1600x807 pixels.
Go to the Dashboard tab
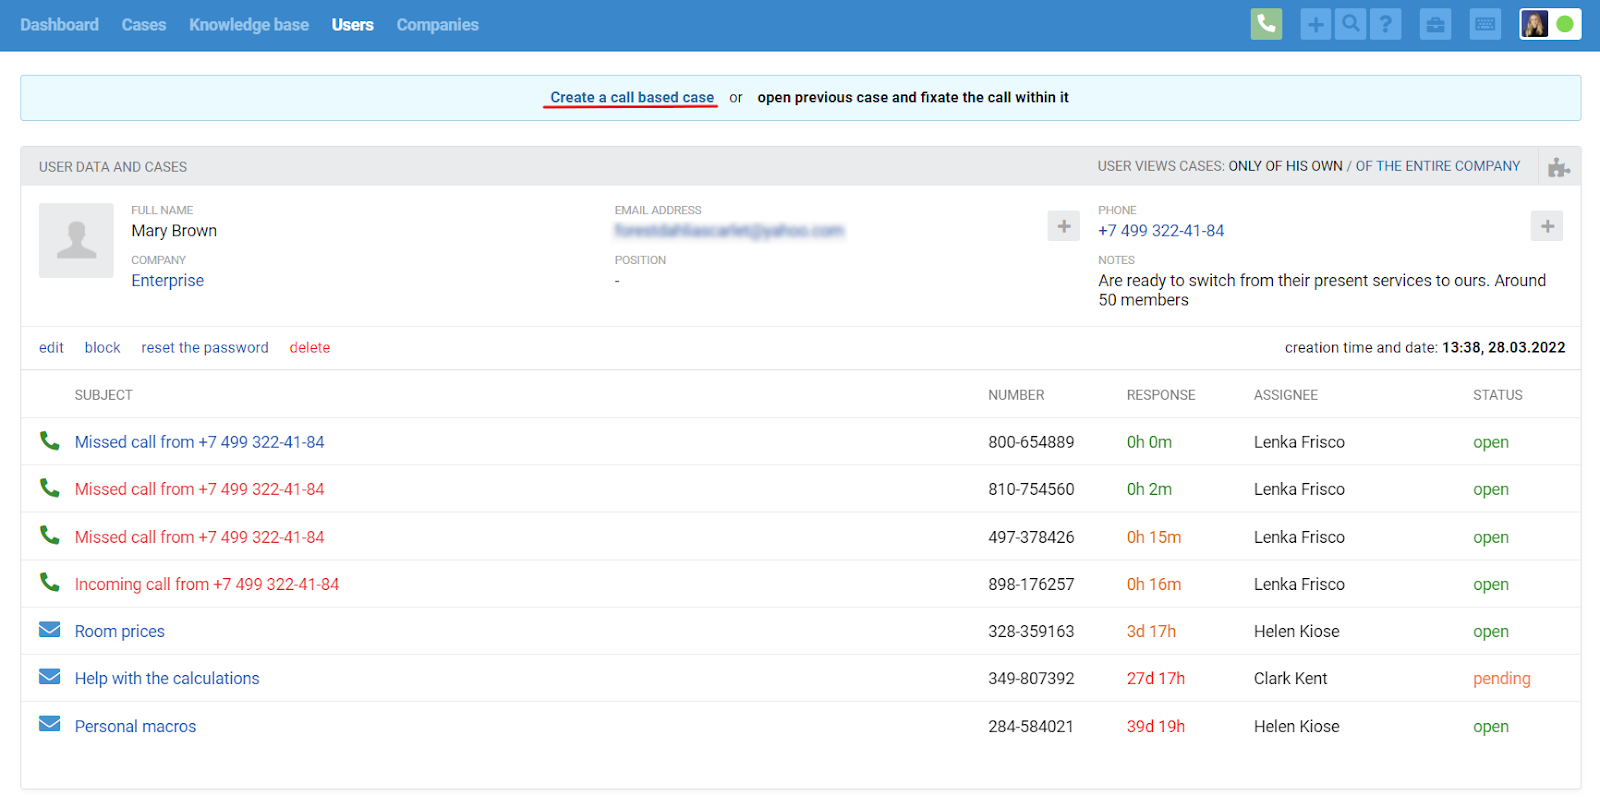click(59, 25)
